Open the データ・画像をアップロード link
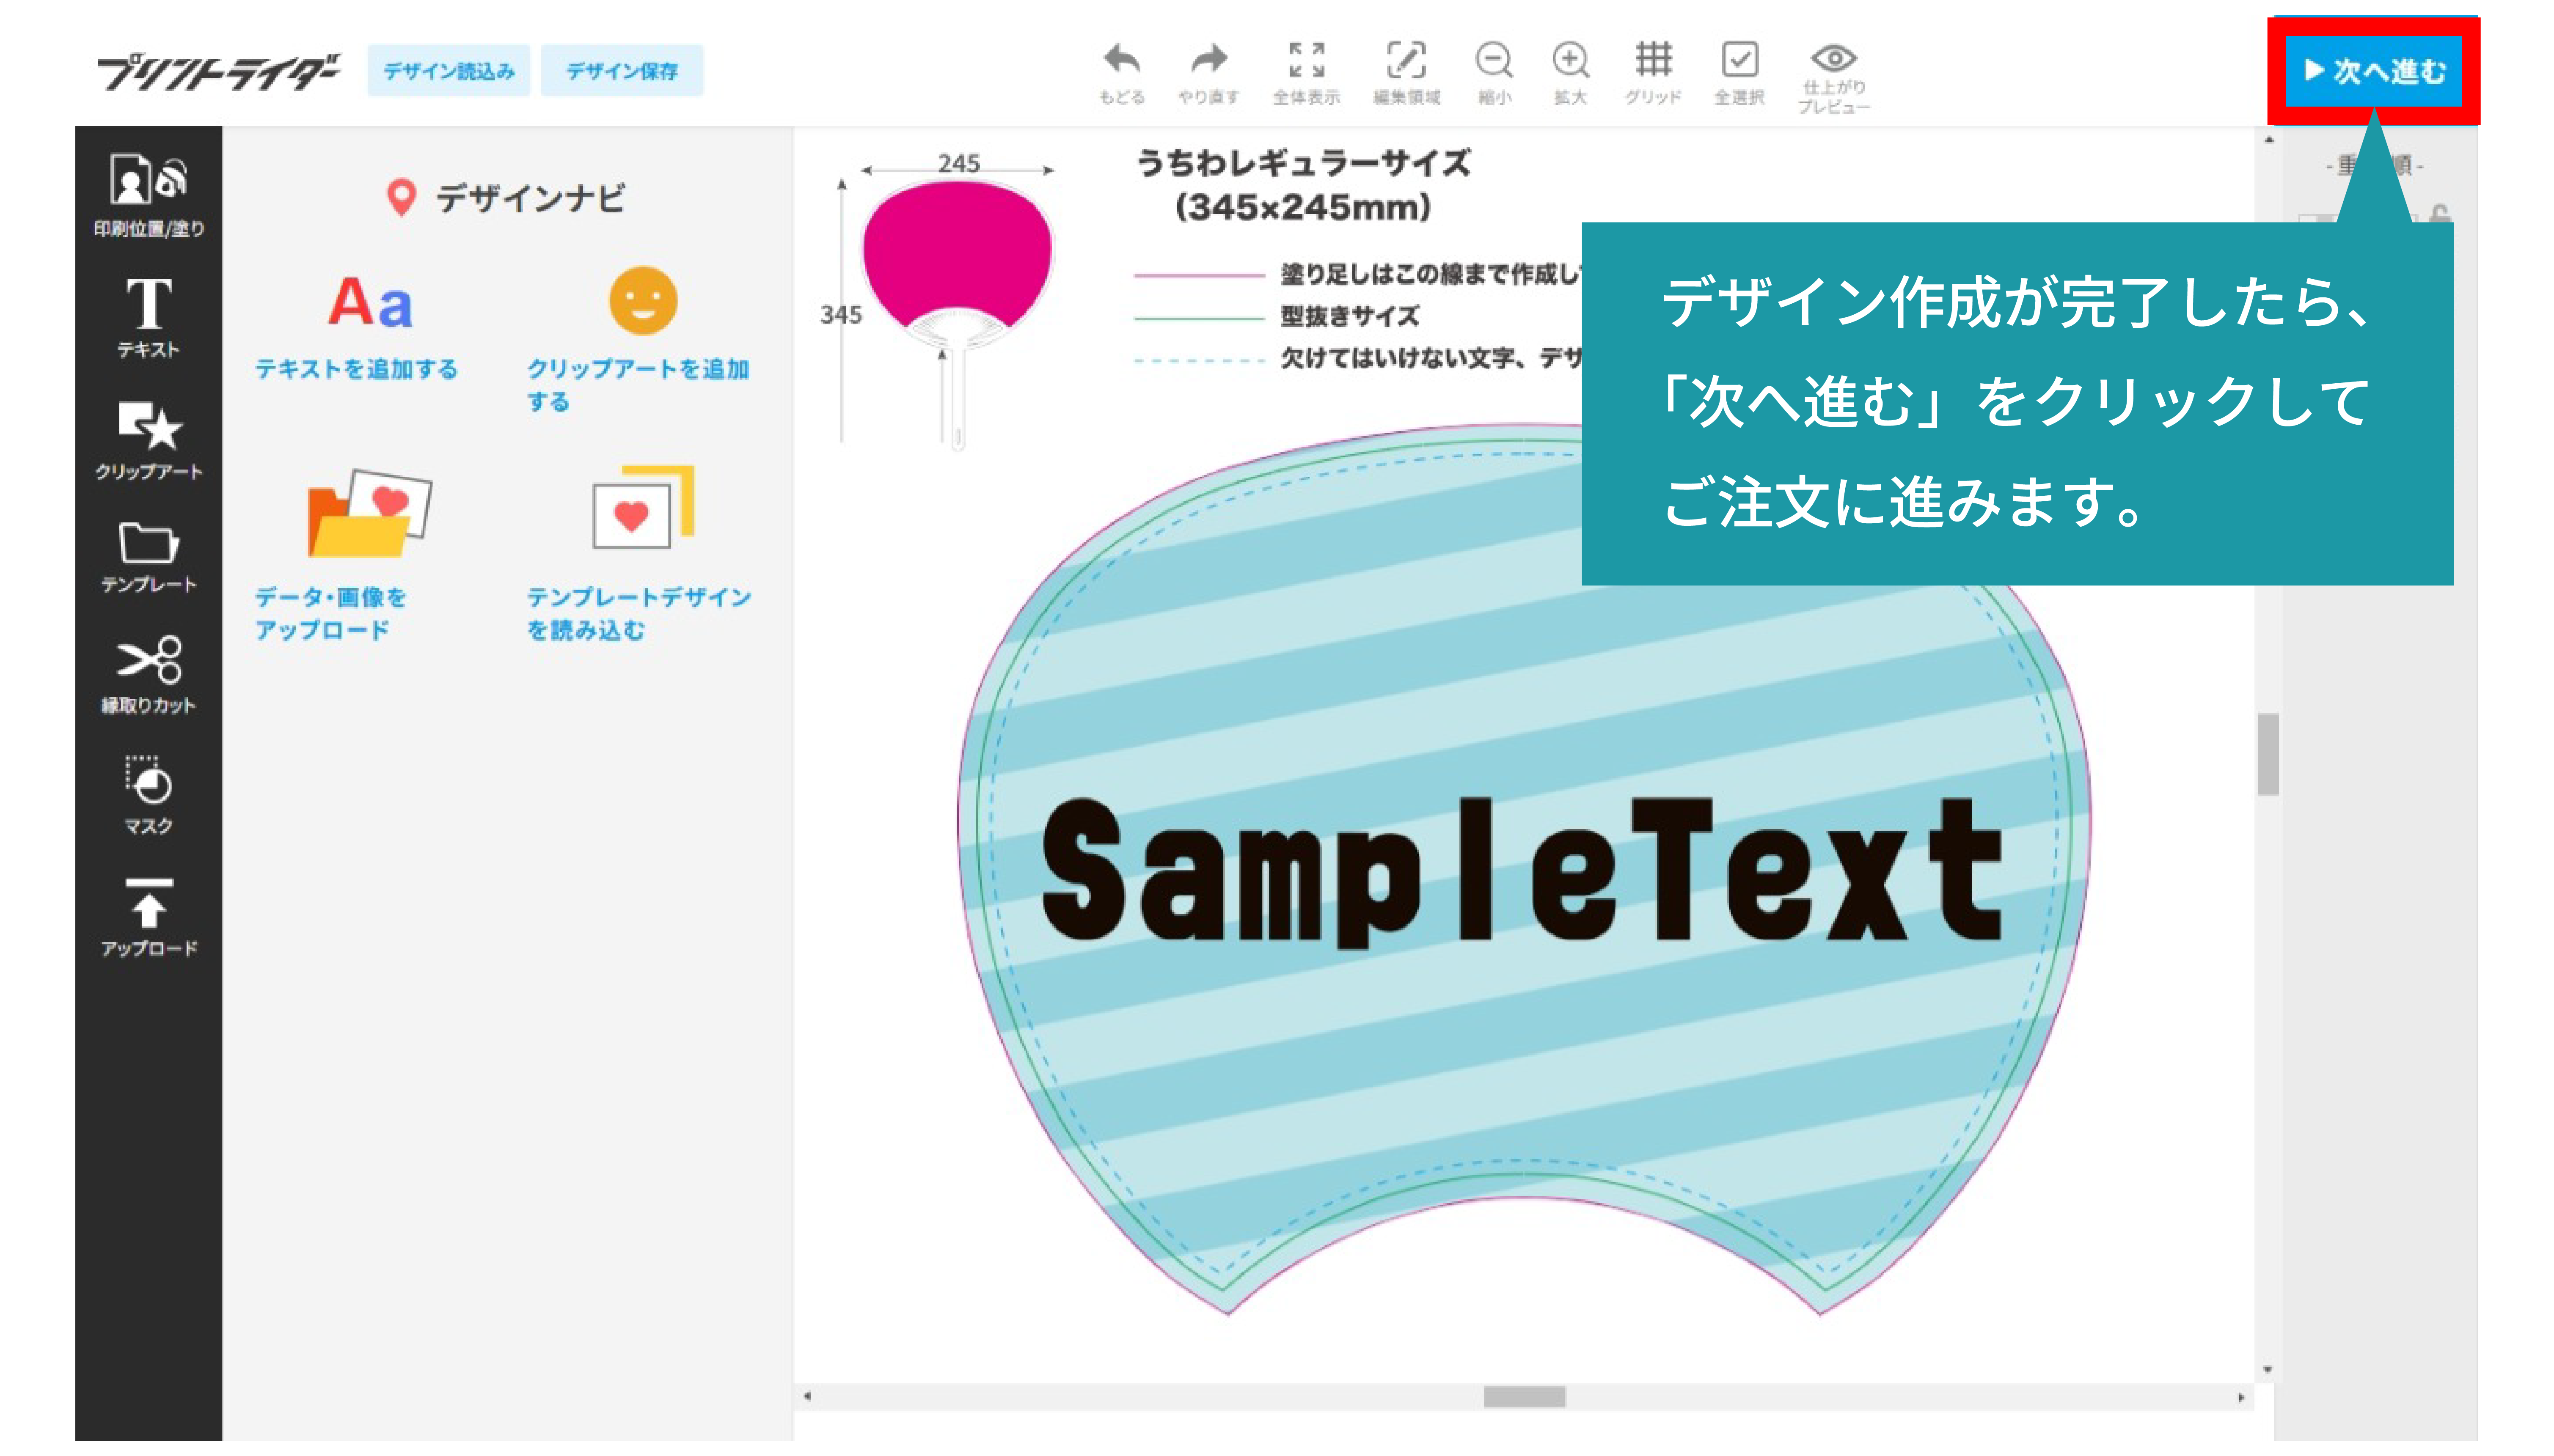 click(x=330, y=613)
